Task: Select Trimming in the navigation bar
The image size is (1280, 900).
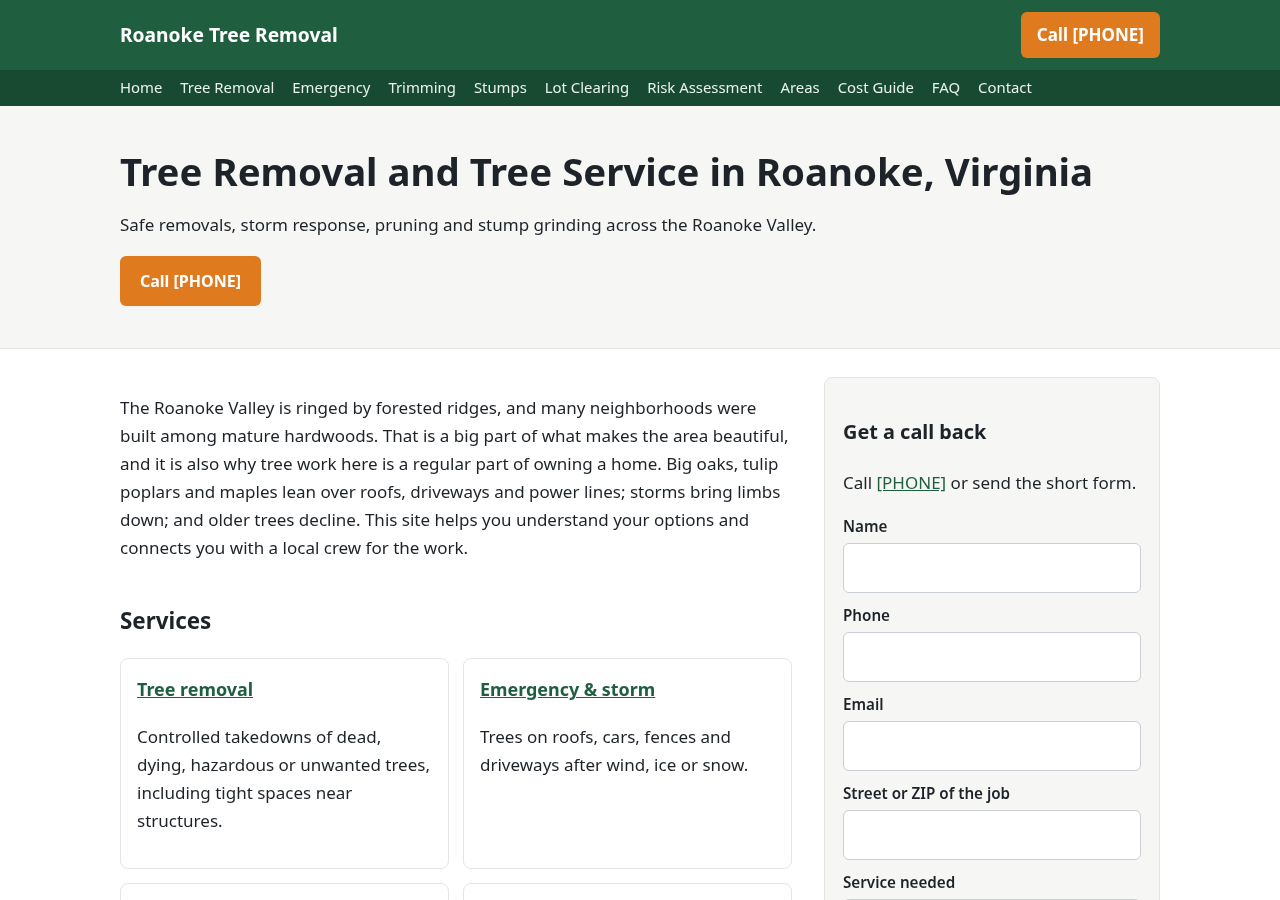Action: click(x=422, y=88)
